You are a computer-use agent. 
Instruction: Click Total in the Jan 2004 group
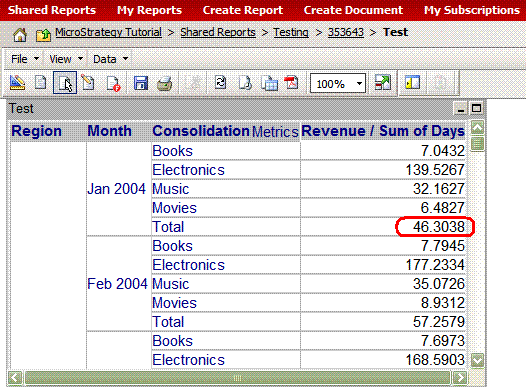click(168, 227)
